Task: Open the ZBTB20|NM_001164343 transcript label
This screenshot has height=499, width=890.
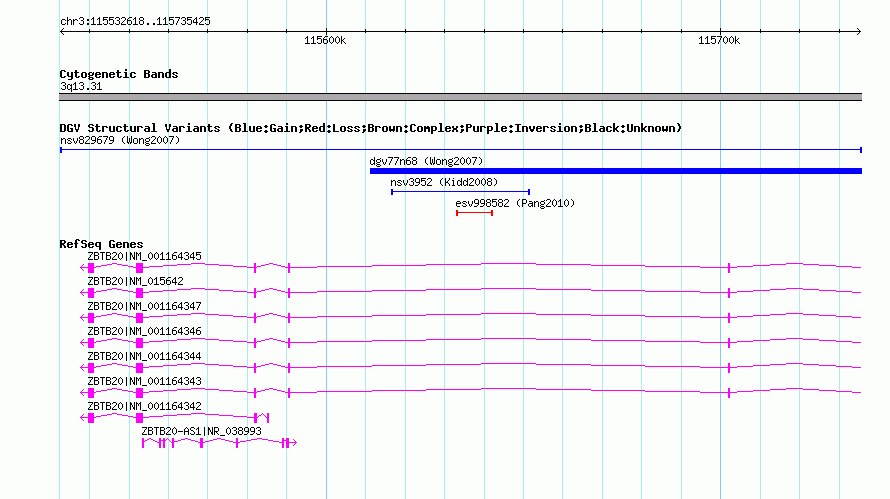Action: pyautogui.click(x=144, y=381)
